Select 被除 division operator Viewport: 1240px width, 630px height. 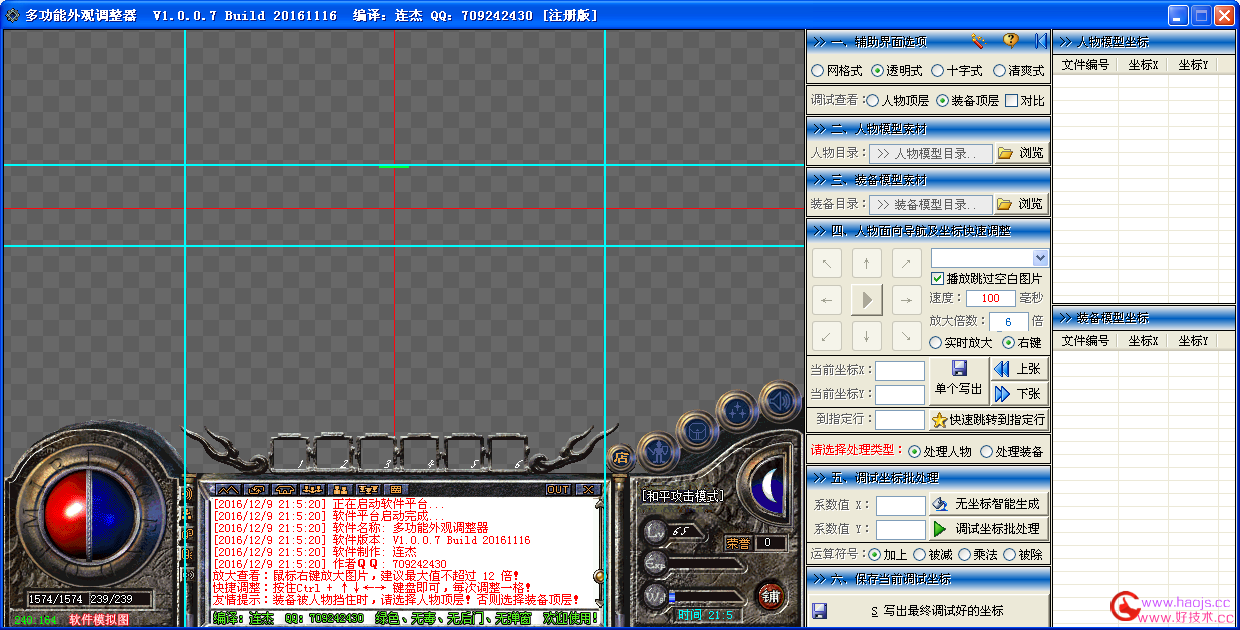click(x=1023, y=554)
